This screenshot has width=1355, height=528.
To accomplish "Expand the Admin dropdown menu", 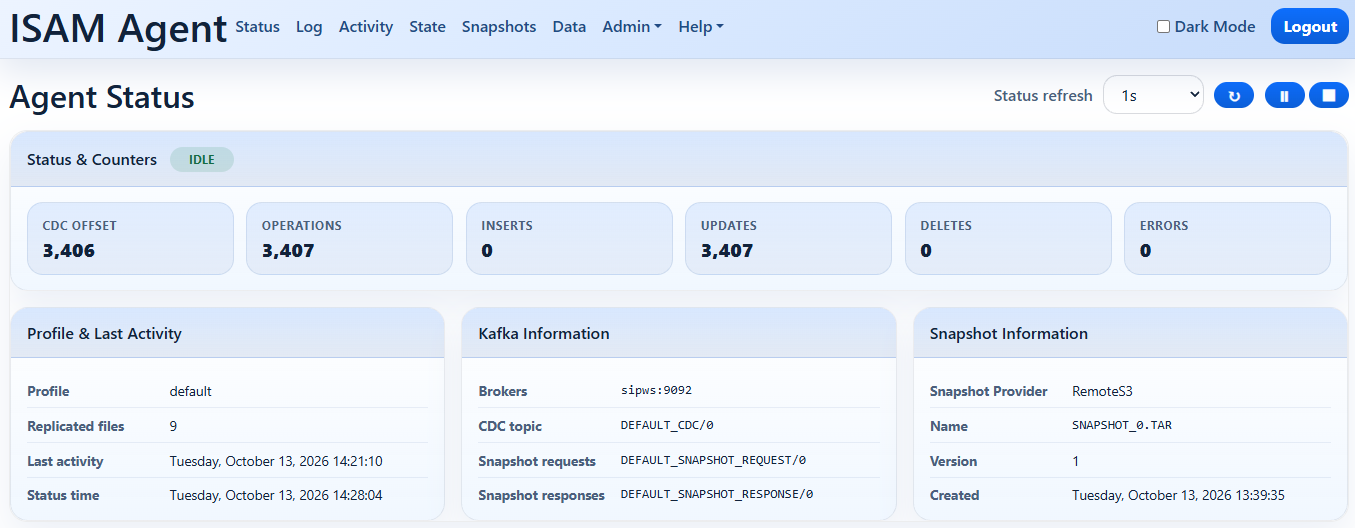I will (x=632, y=27).
